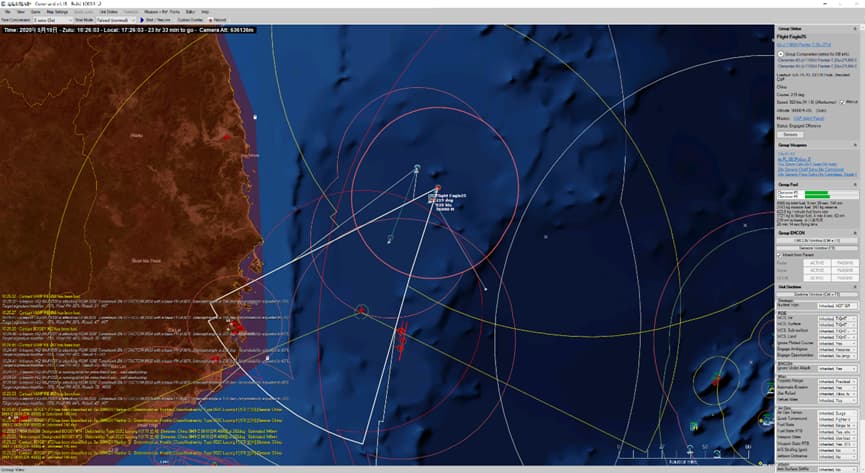Select the red hostile contact at patrol zone corner
The image size is (865, 473).
click(x=361, y=310)
